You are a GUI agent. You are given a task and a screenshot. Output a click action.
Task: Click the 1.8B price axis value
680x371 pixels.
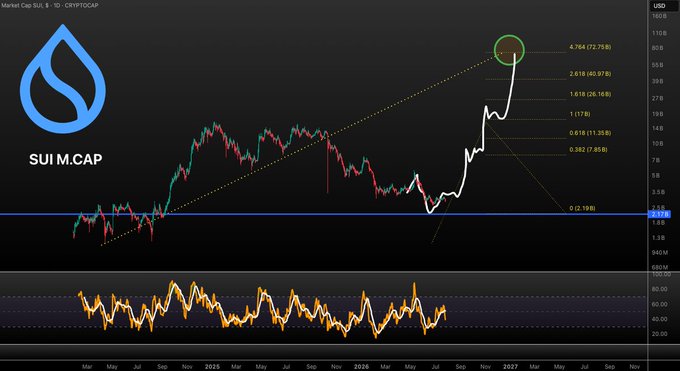[658, 223]
